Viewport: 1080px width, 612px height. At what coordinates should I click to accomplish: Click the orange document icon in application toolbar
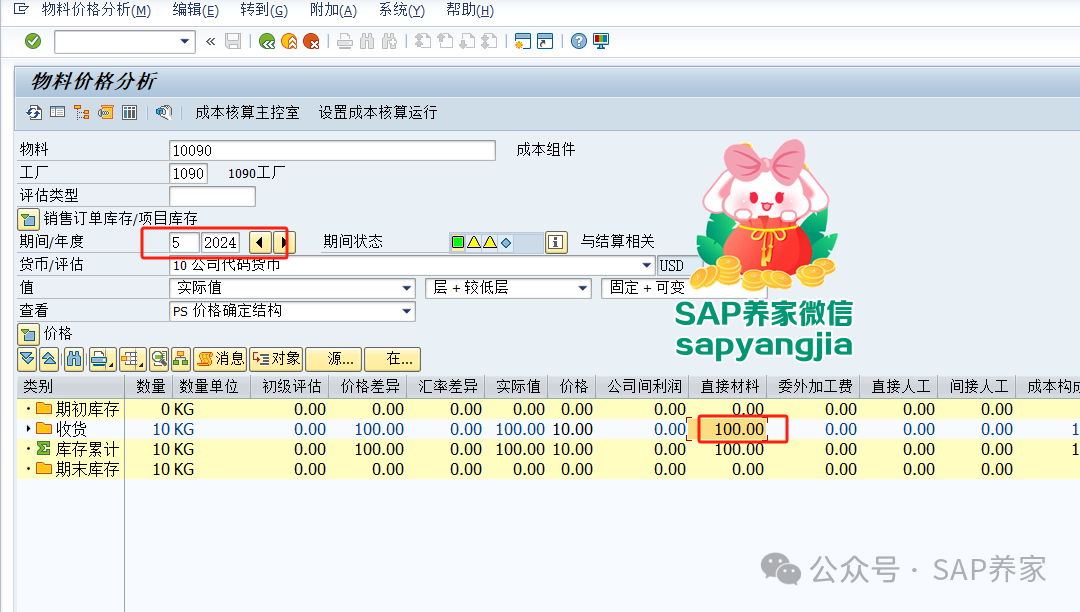(105, 112)
